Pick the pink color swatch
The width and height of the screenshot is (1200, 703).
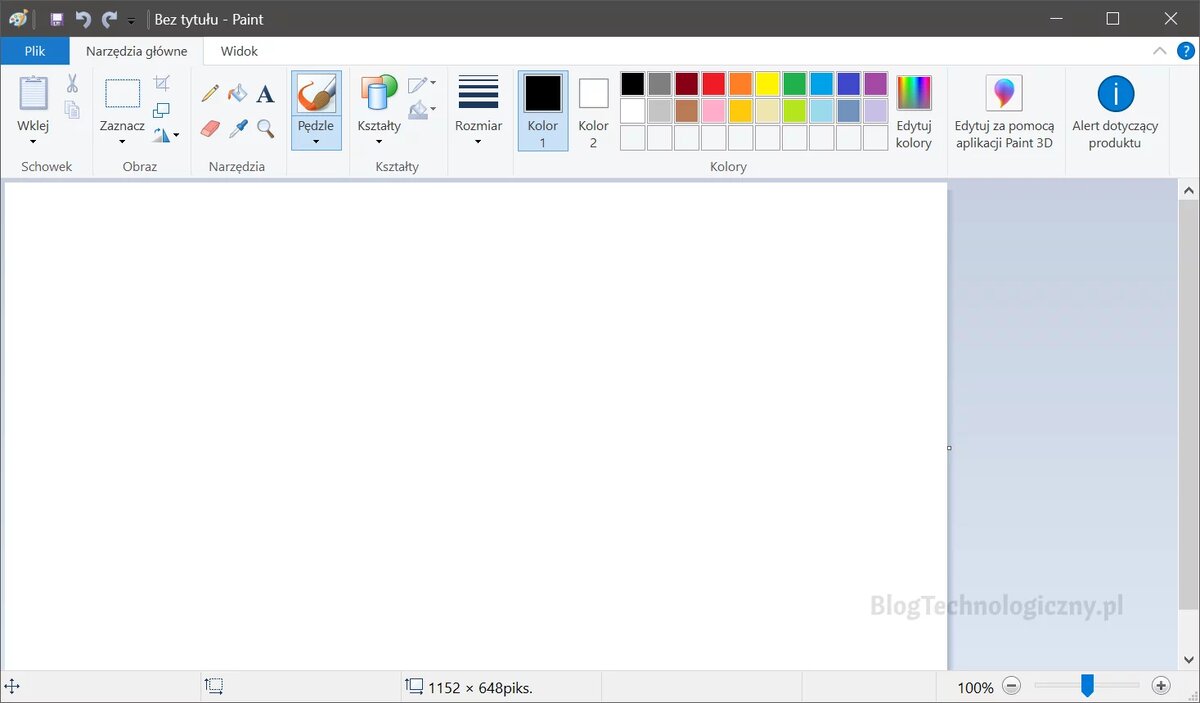click(x=714, y=110)
